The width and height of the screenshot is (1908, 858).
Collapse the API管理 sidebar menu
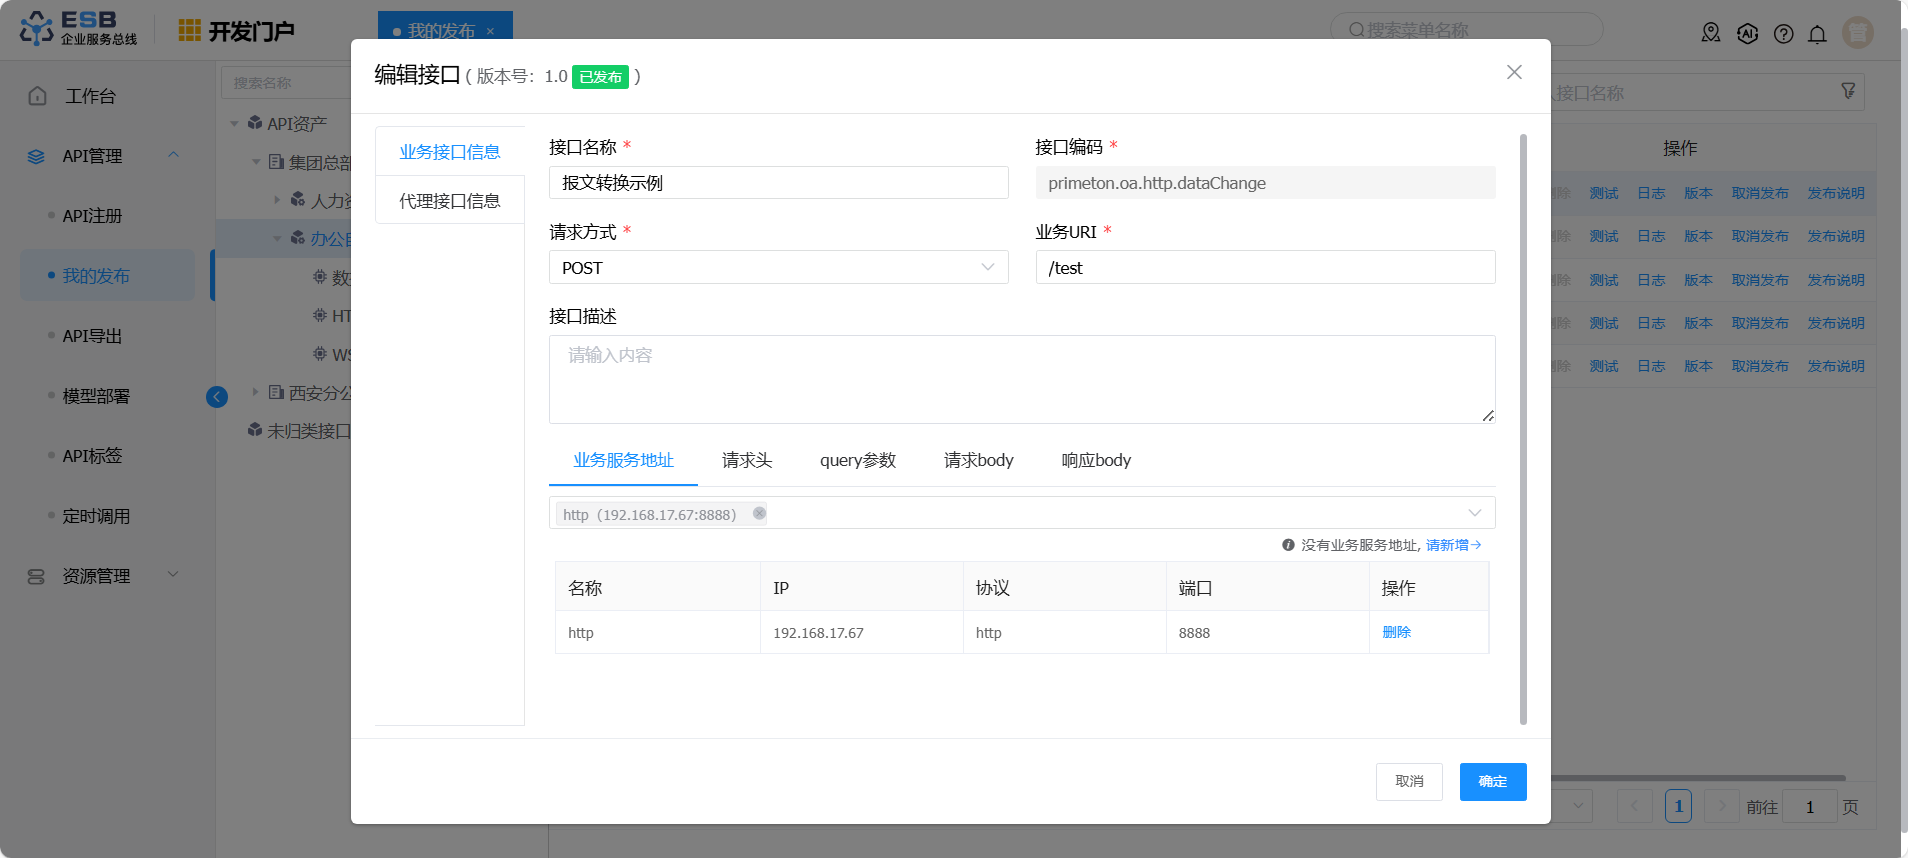[x=173, y=155]
